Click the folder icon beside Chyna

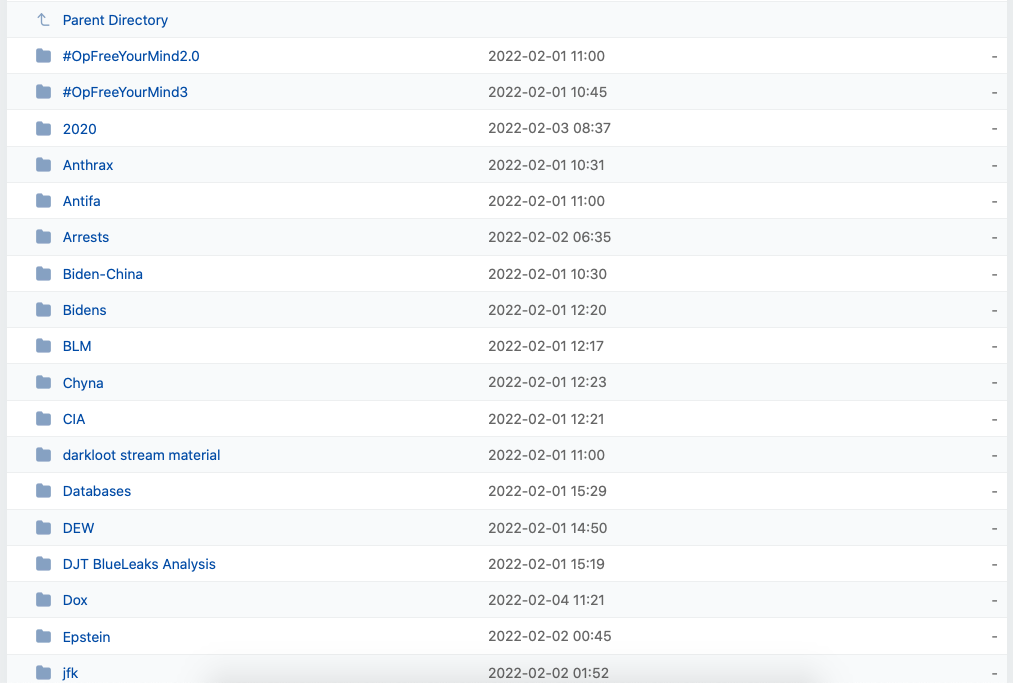(43, 383)
